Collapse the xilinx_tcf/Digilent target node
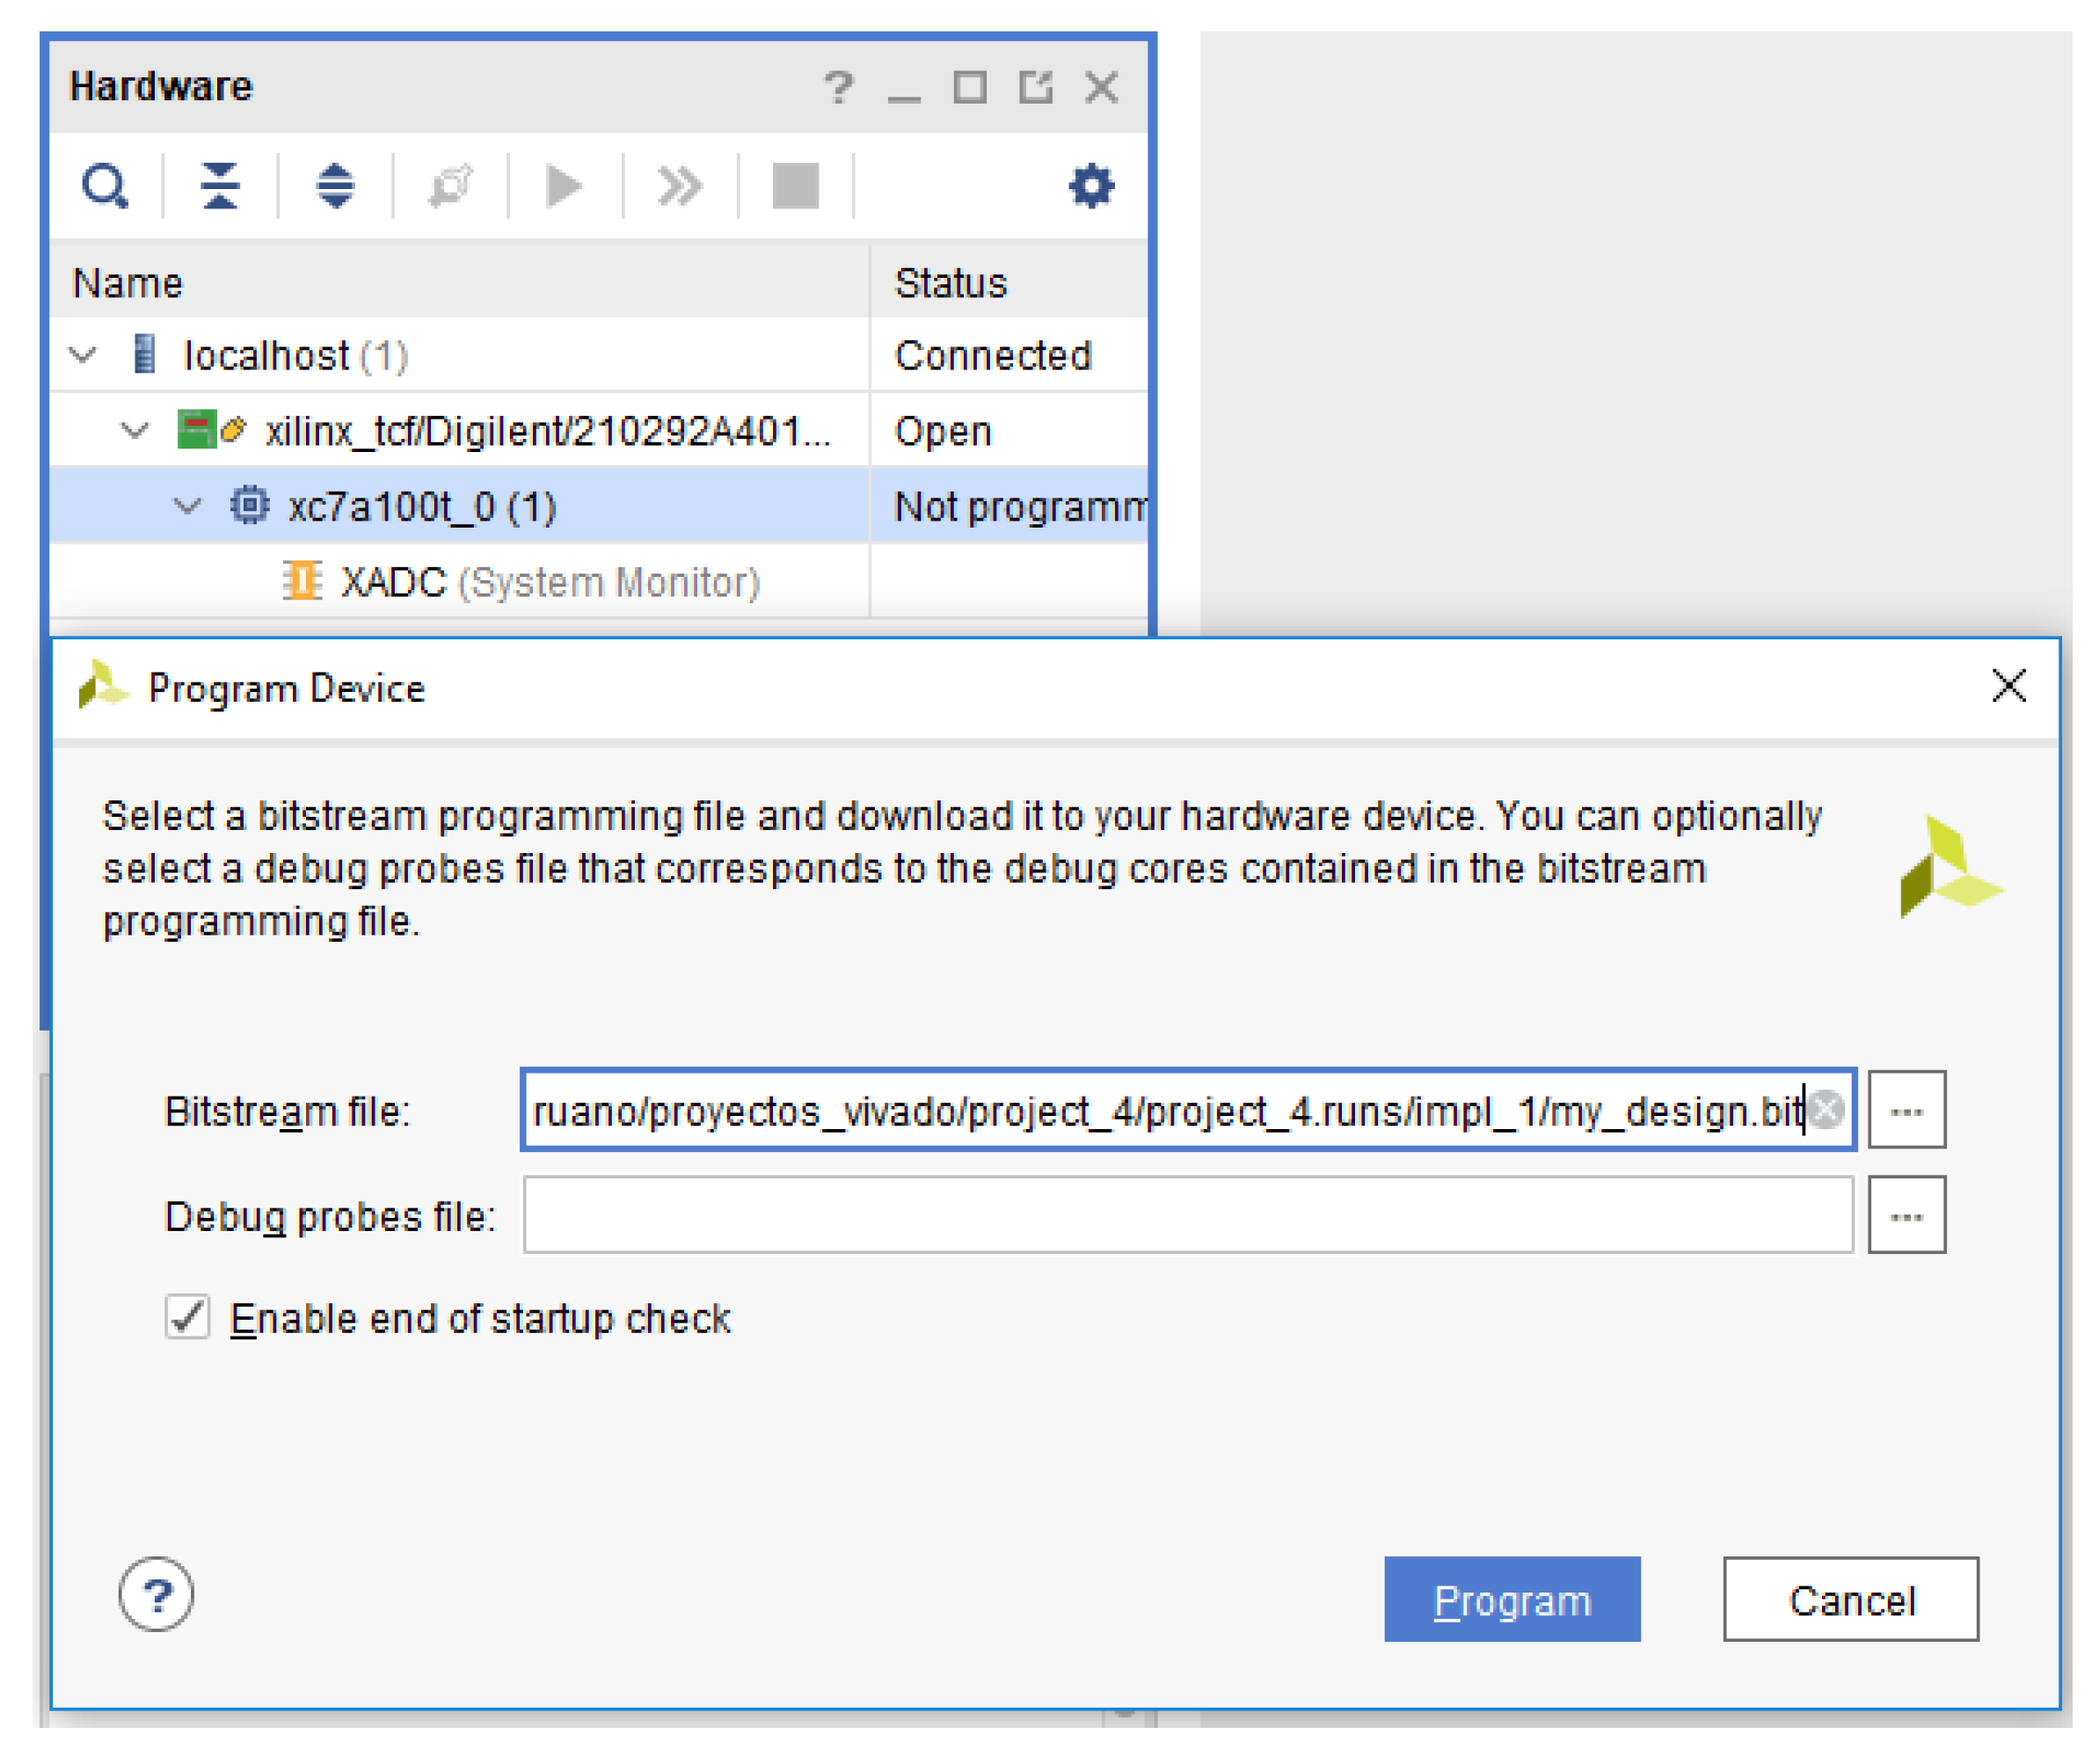 [x=135, y=431]
